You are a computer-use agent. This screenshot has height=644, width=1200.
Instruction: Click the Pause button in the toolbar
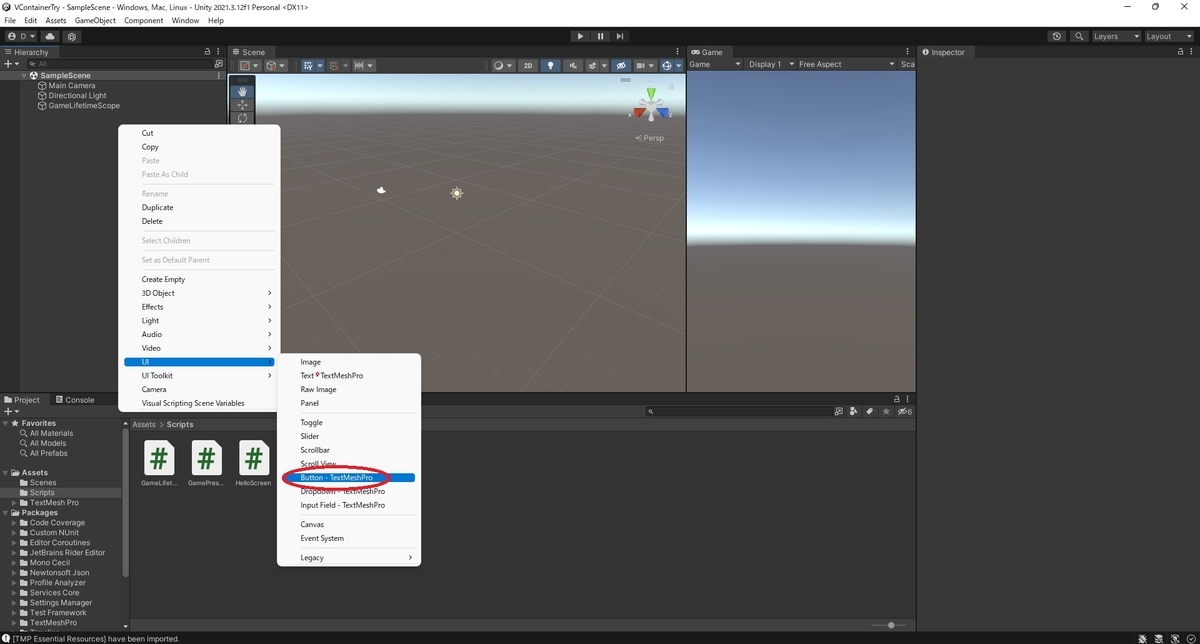[x=600, y=36]
